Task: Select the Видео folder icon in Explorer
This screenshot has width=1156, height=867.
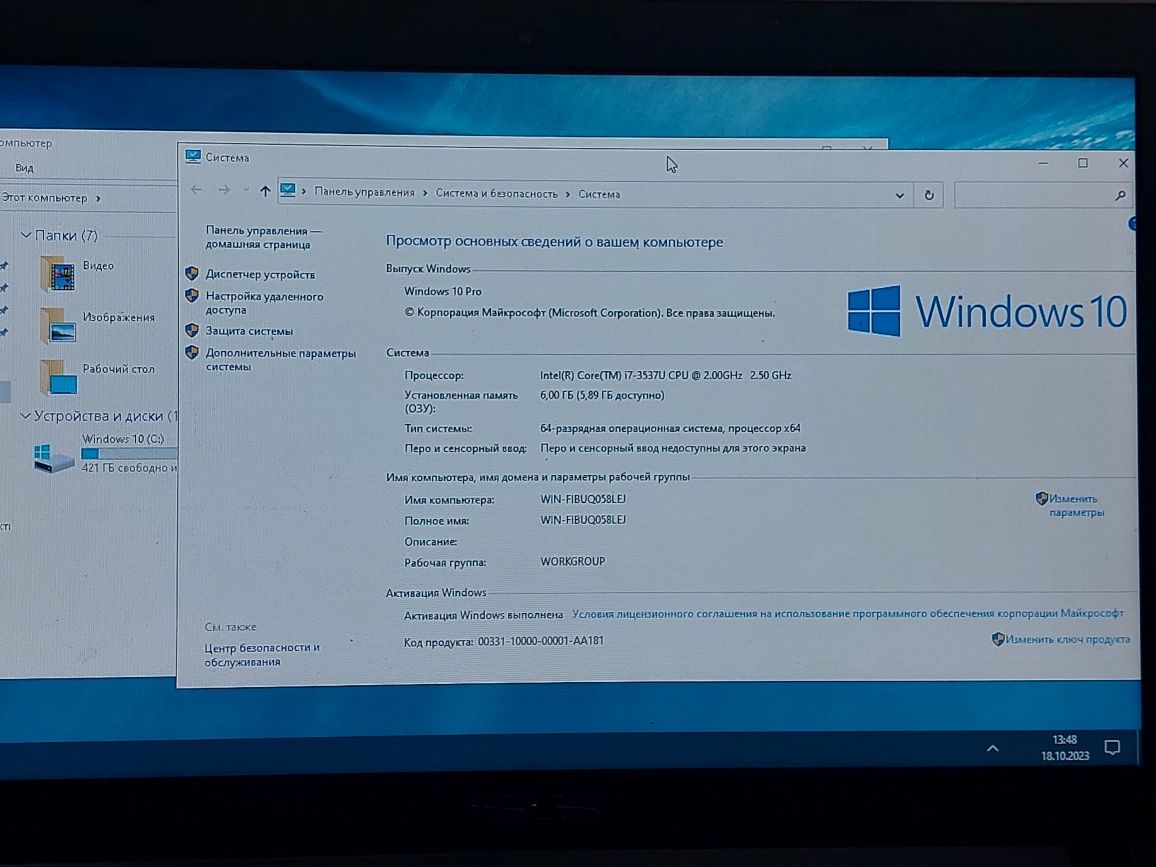Action: 58,274
